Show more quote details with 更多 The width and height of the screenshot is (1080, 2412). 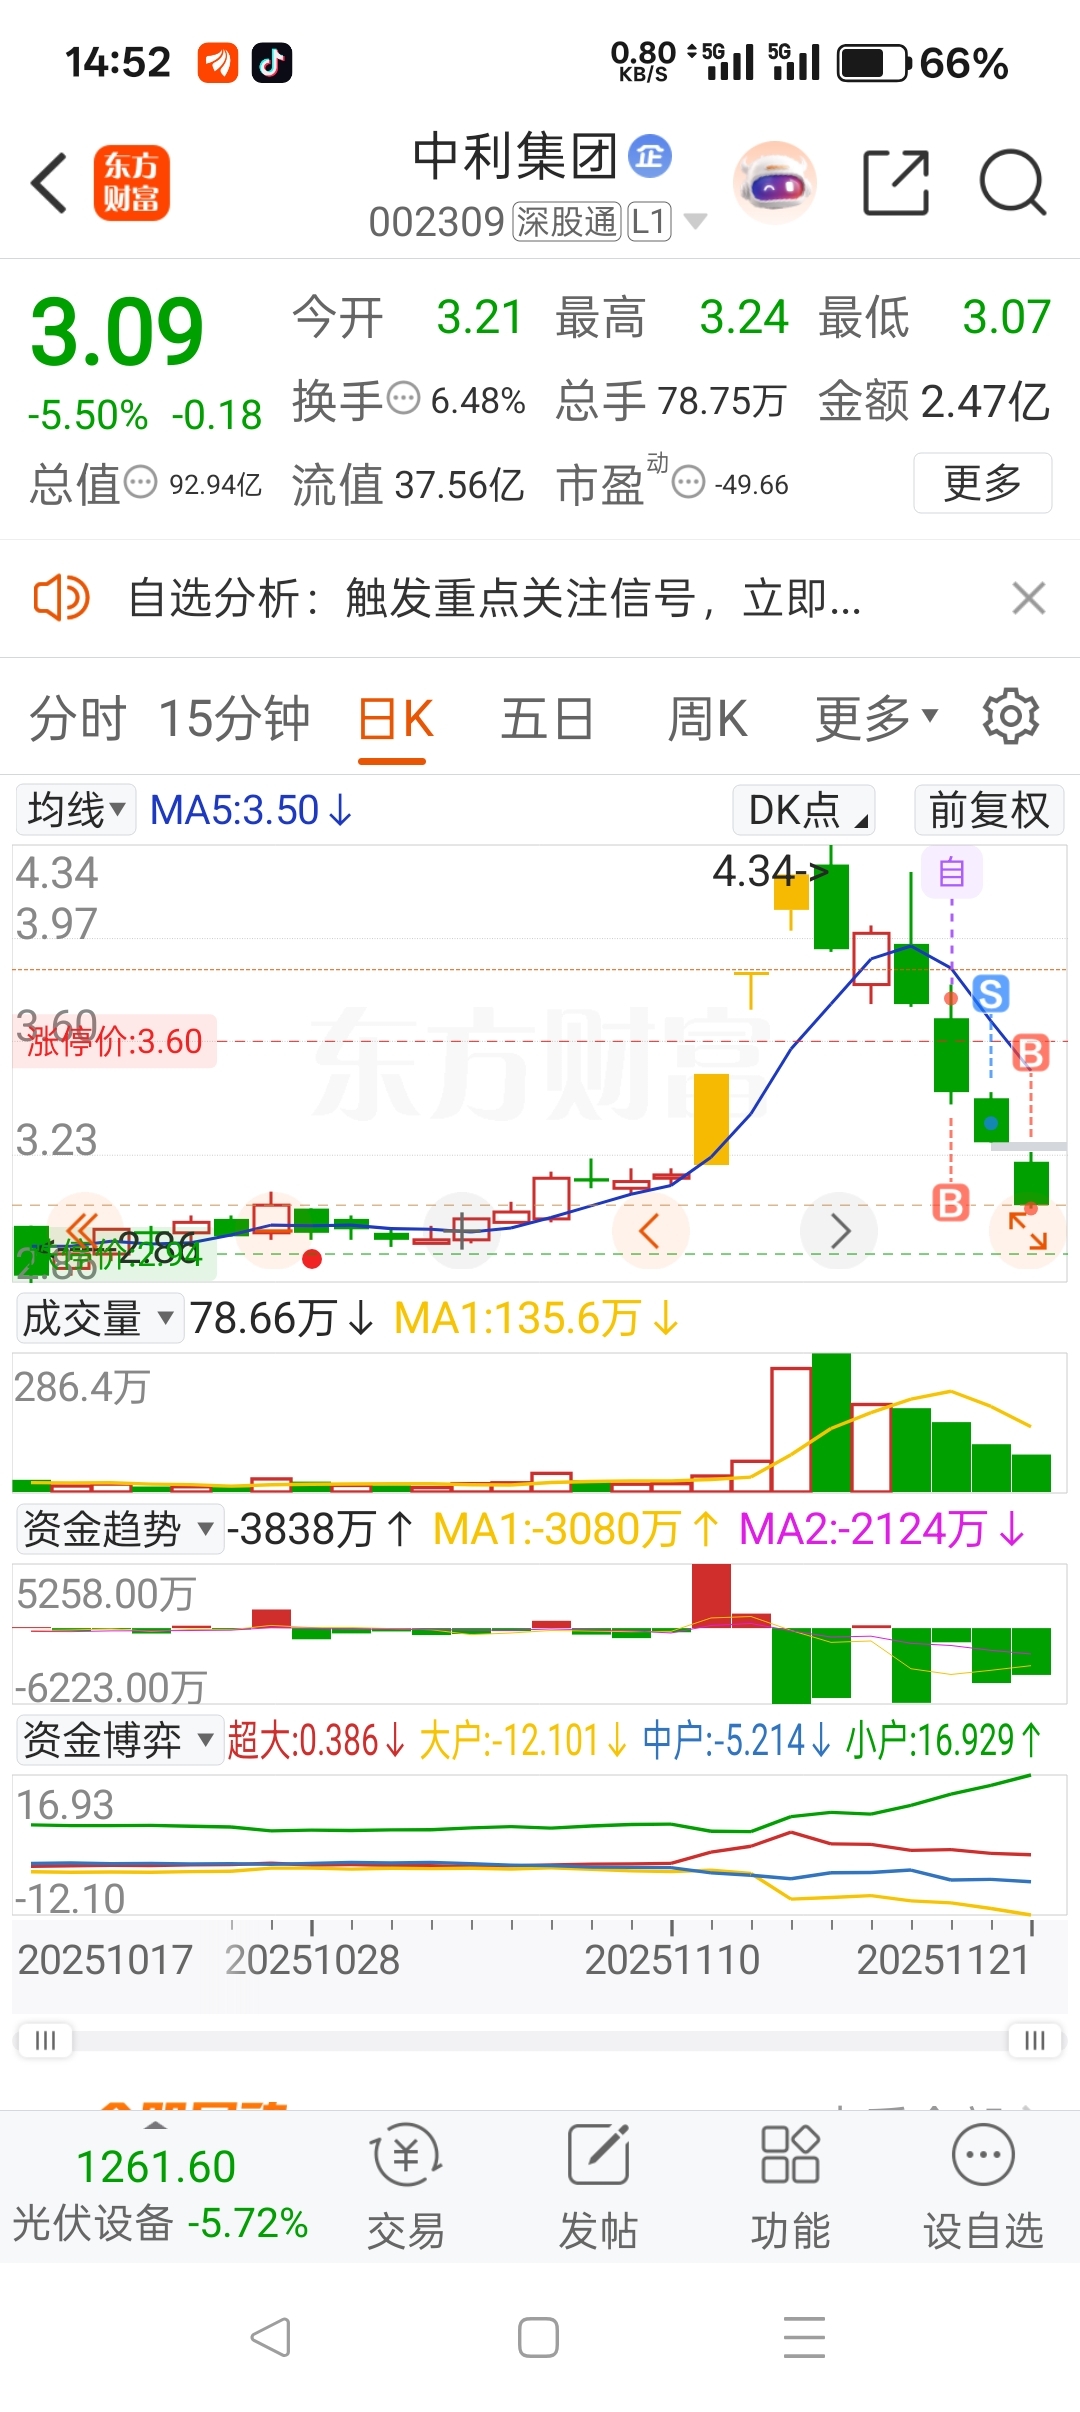click(982, 484)
